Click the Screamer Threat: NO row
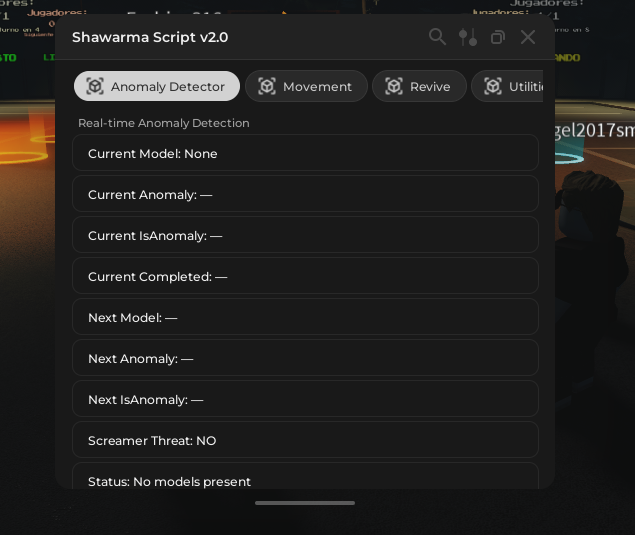 point(305,440)
